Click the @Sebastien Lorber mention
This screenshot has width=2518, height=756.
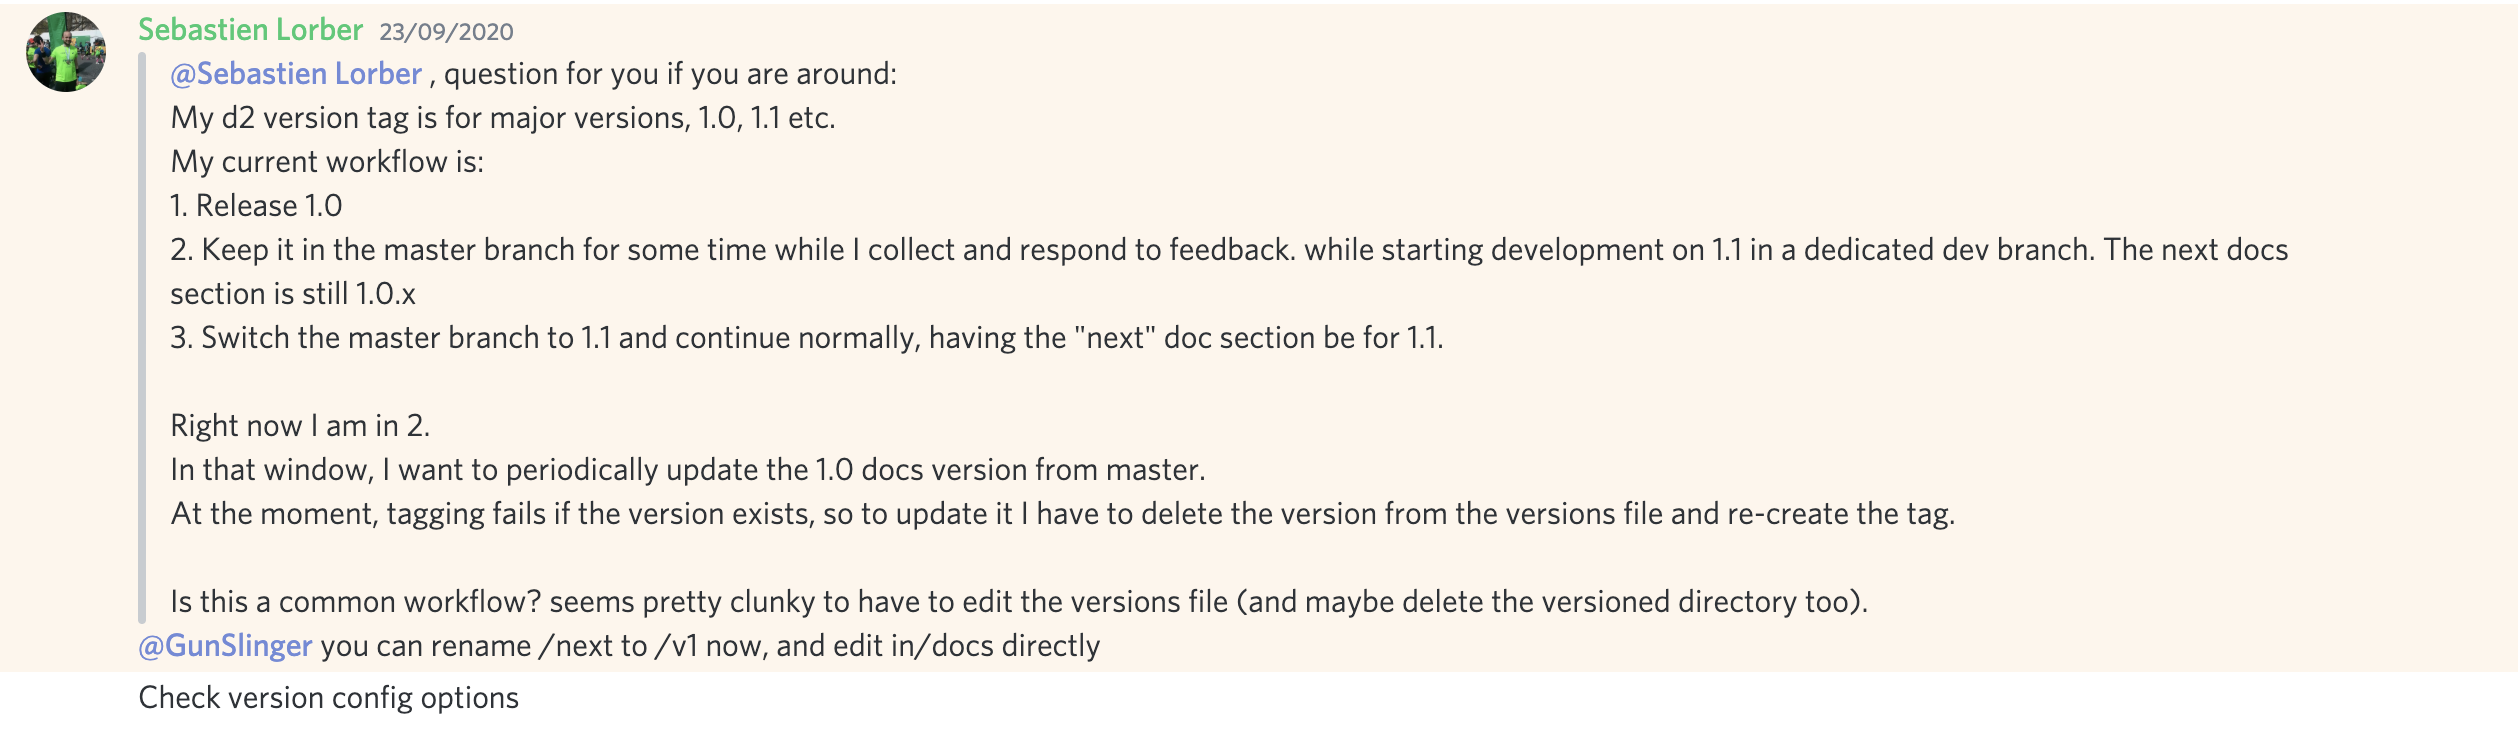293,73
